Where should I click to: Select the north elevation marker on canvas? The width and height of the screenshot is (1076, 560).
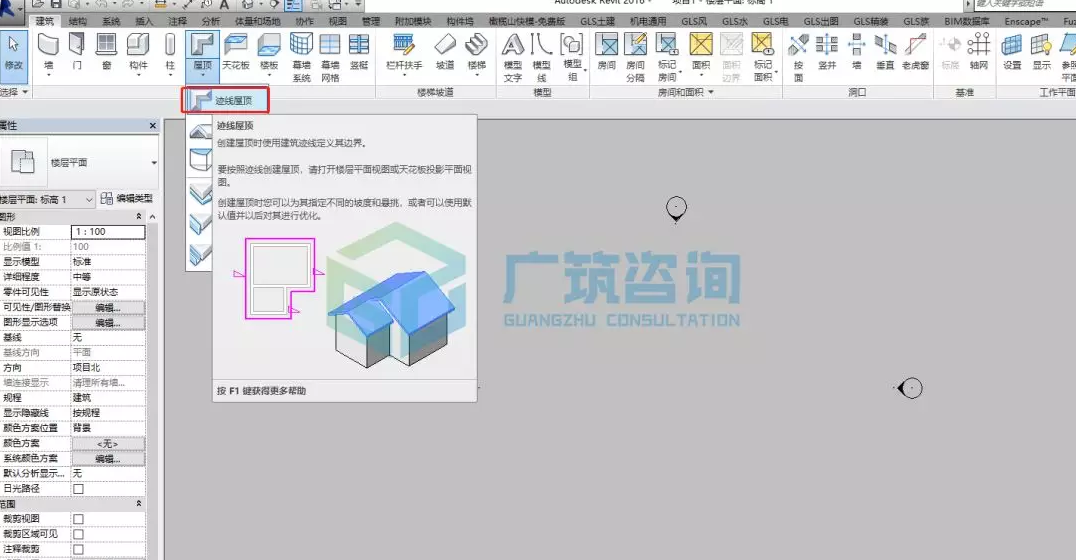(676, 209)
